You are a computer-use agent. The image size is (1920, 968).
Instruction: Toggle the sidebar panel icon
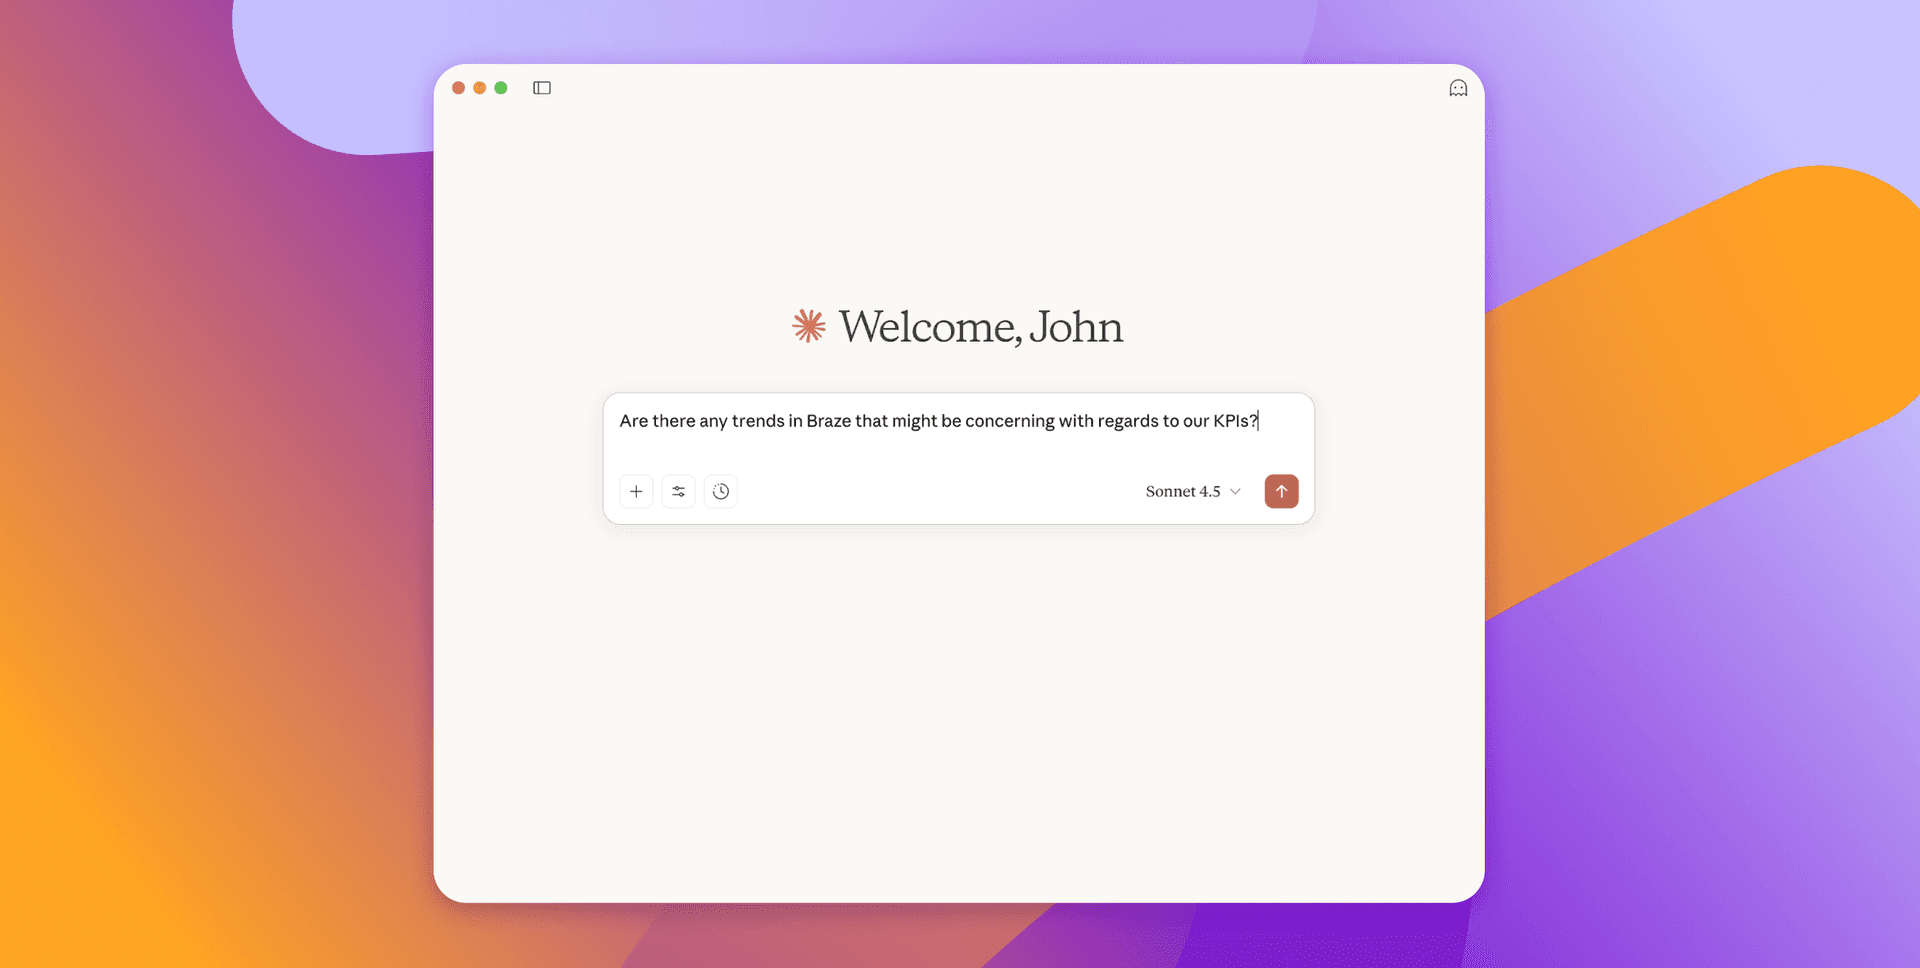click(541, 87)
